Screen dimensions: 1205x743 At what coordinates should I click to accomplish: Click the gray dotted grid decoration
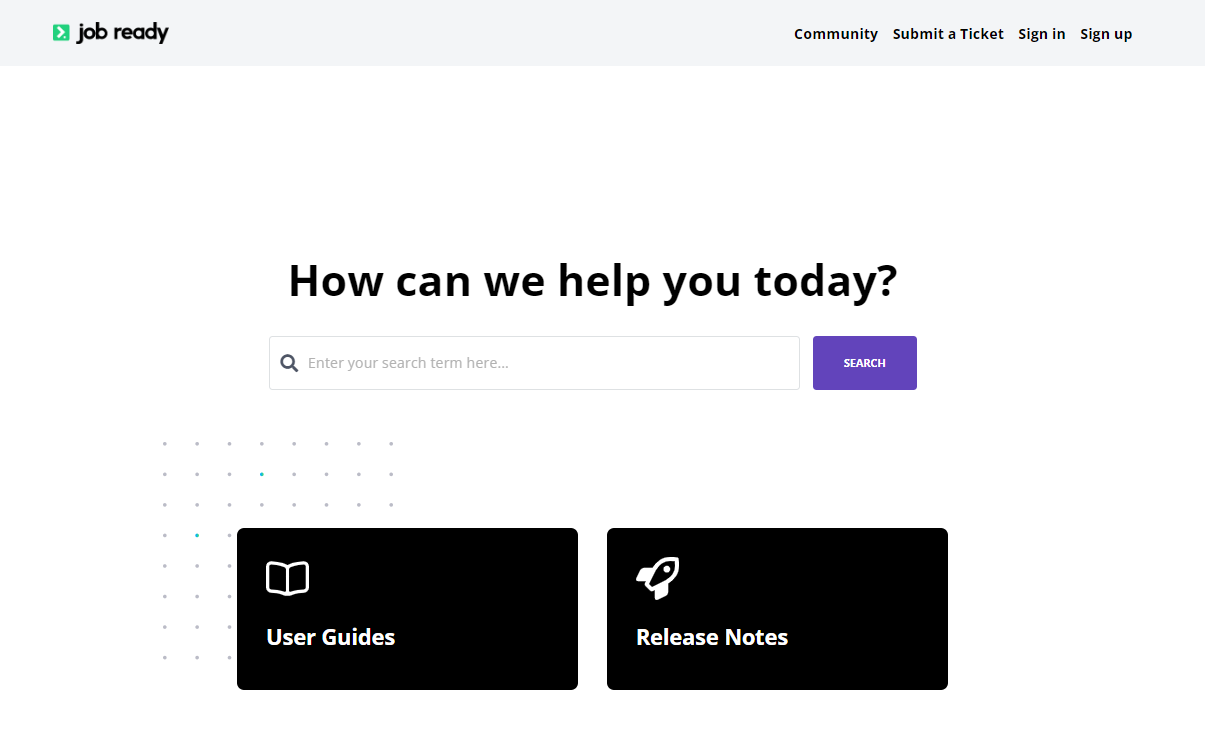tap(326, 474)
